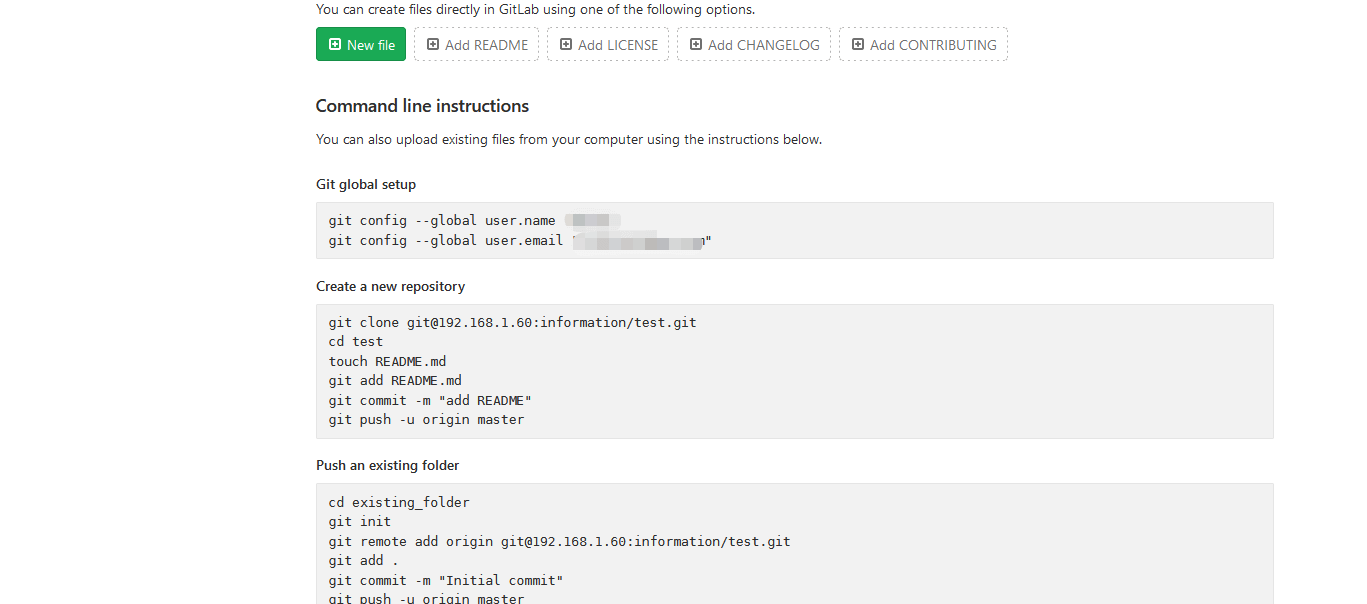Click the Create a new repository heading
Screen dimensions: 1367x604
coord(390,286)
